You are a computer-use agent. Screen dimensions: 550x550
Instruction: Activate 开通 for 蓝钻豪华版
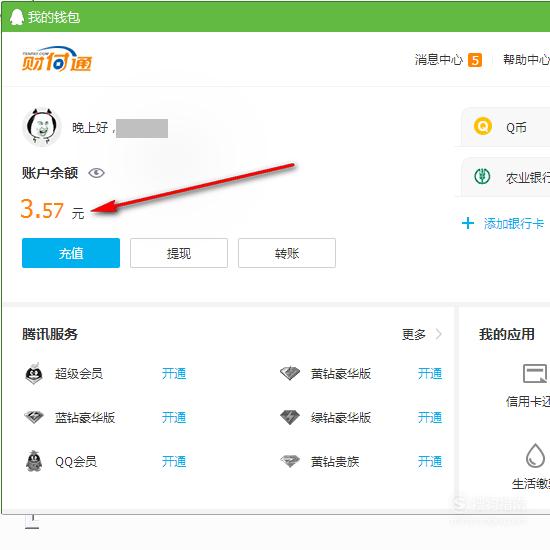click(174, 417)
